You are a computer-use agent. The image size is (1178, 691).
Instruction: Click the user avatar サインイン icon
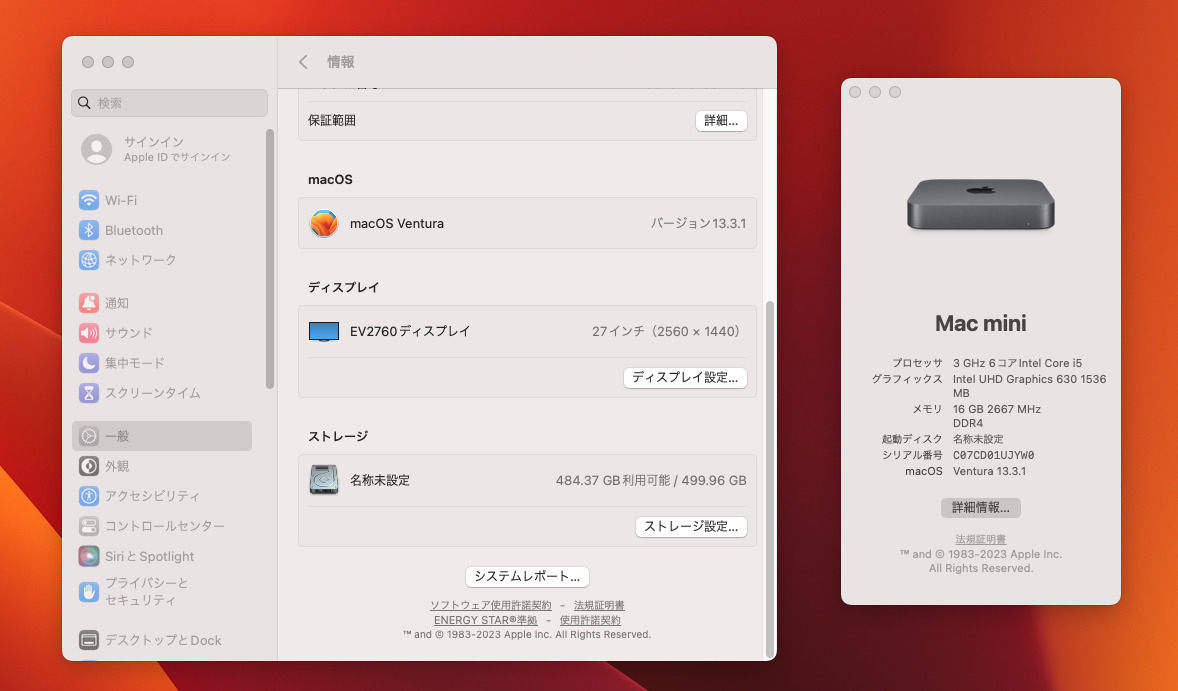pos(96,149)
